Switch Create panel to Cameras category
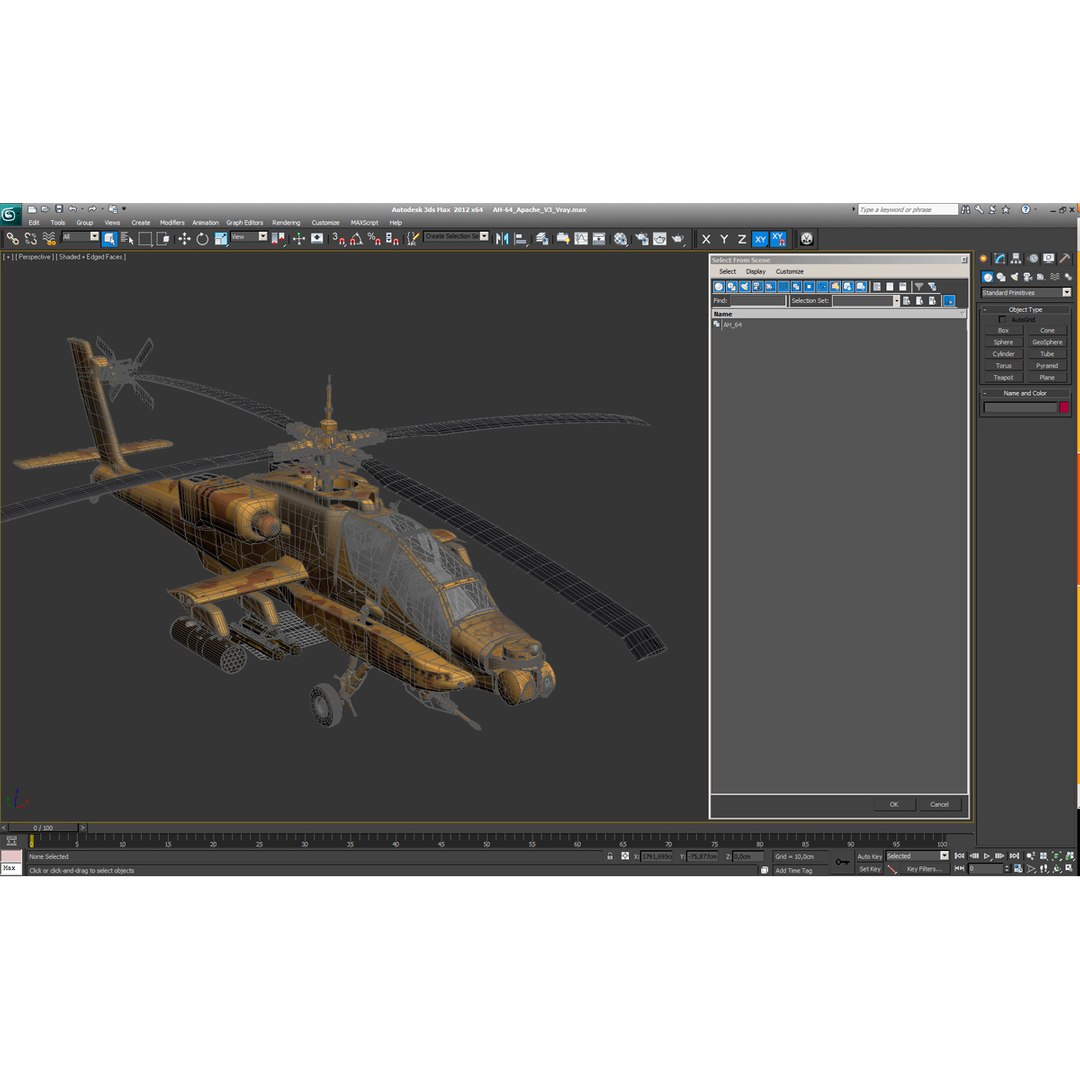 1028,277
